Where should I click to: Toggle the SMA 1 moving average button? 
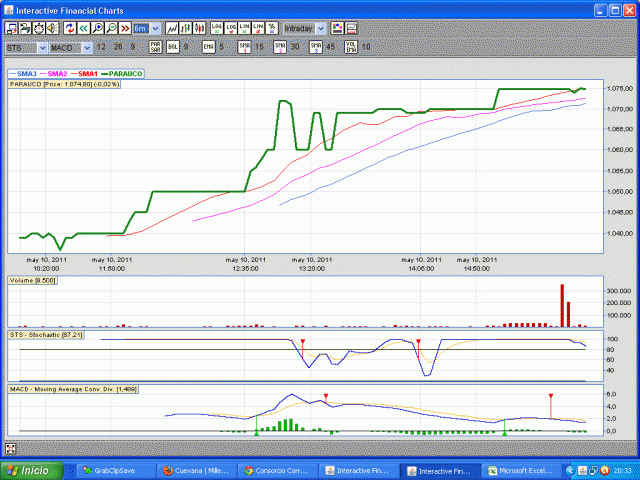(x=242, y=47)
